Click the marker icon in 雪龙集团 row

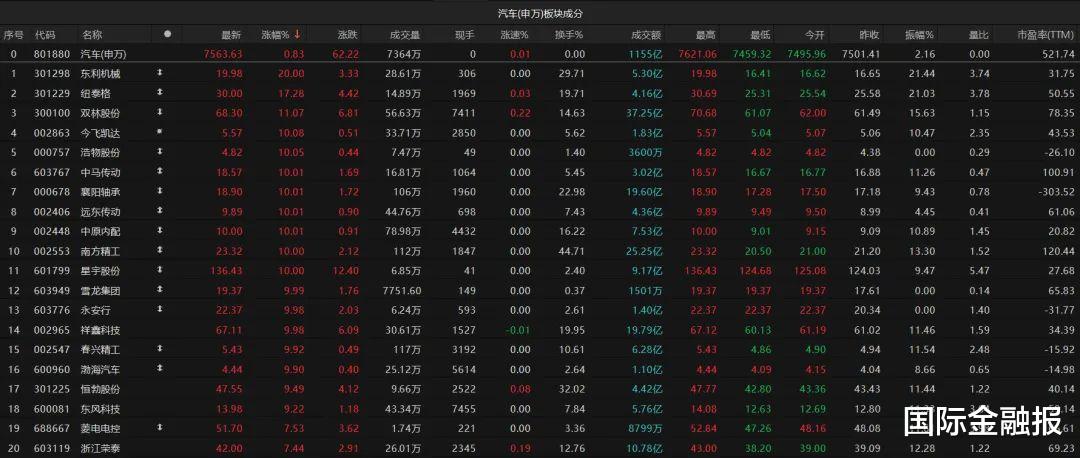point(160,290)
